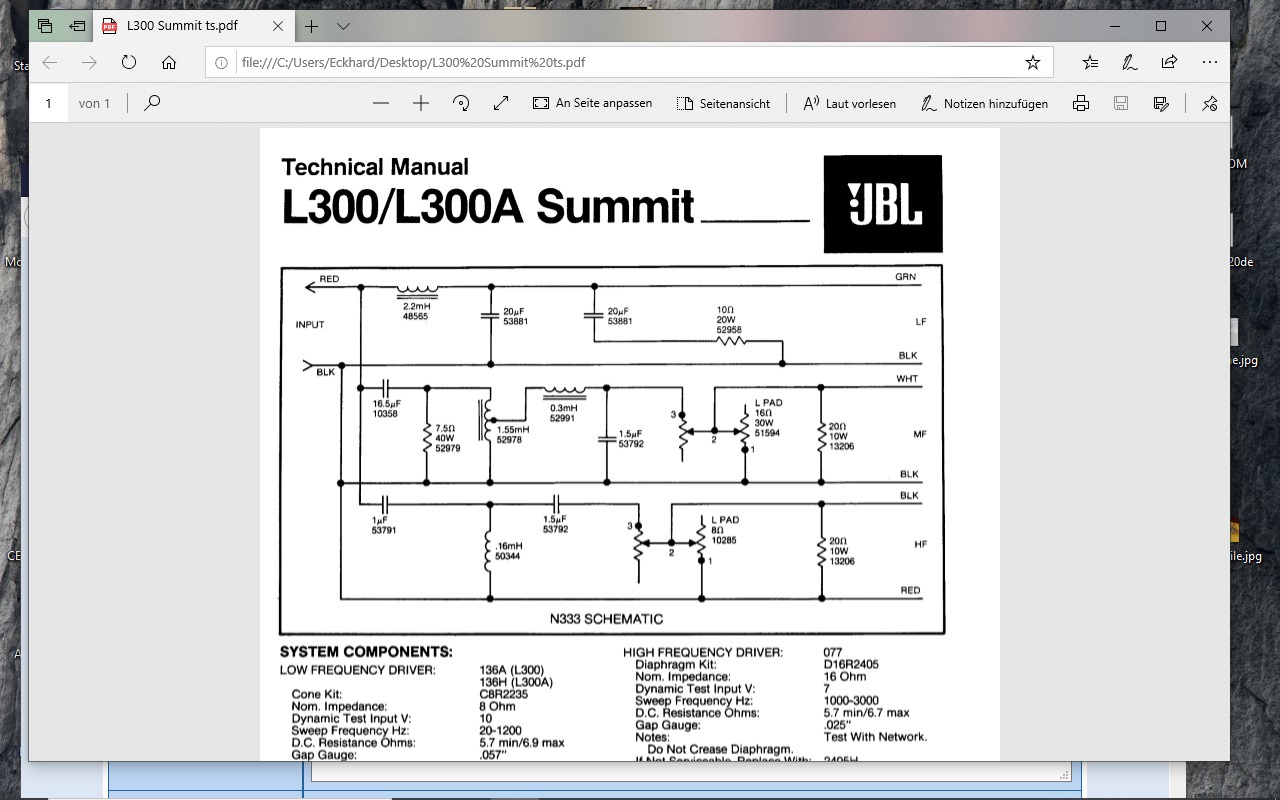Maximize the Edge window
Viewport: 1280px width, 800px height.
click(1161, 26)
